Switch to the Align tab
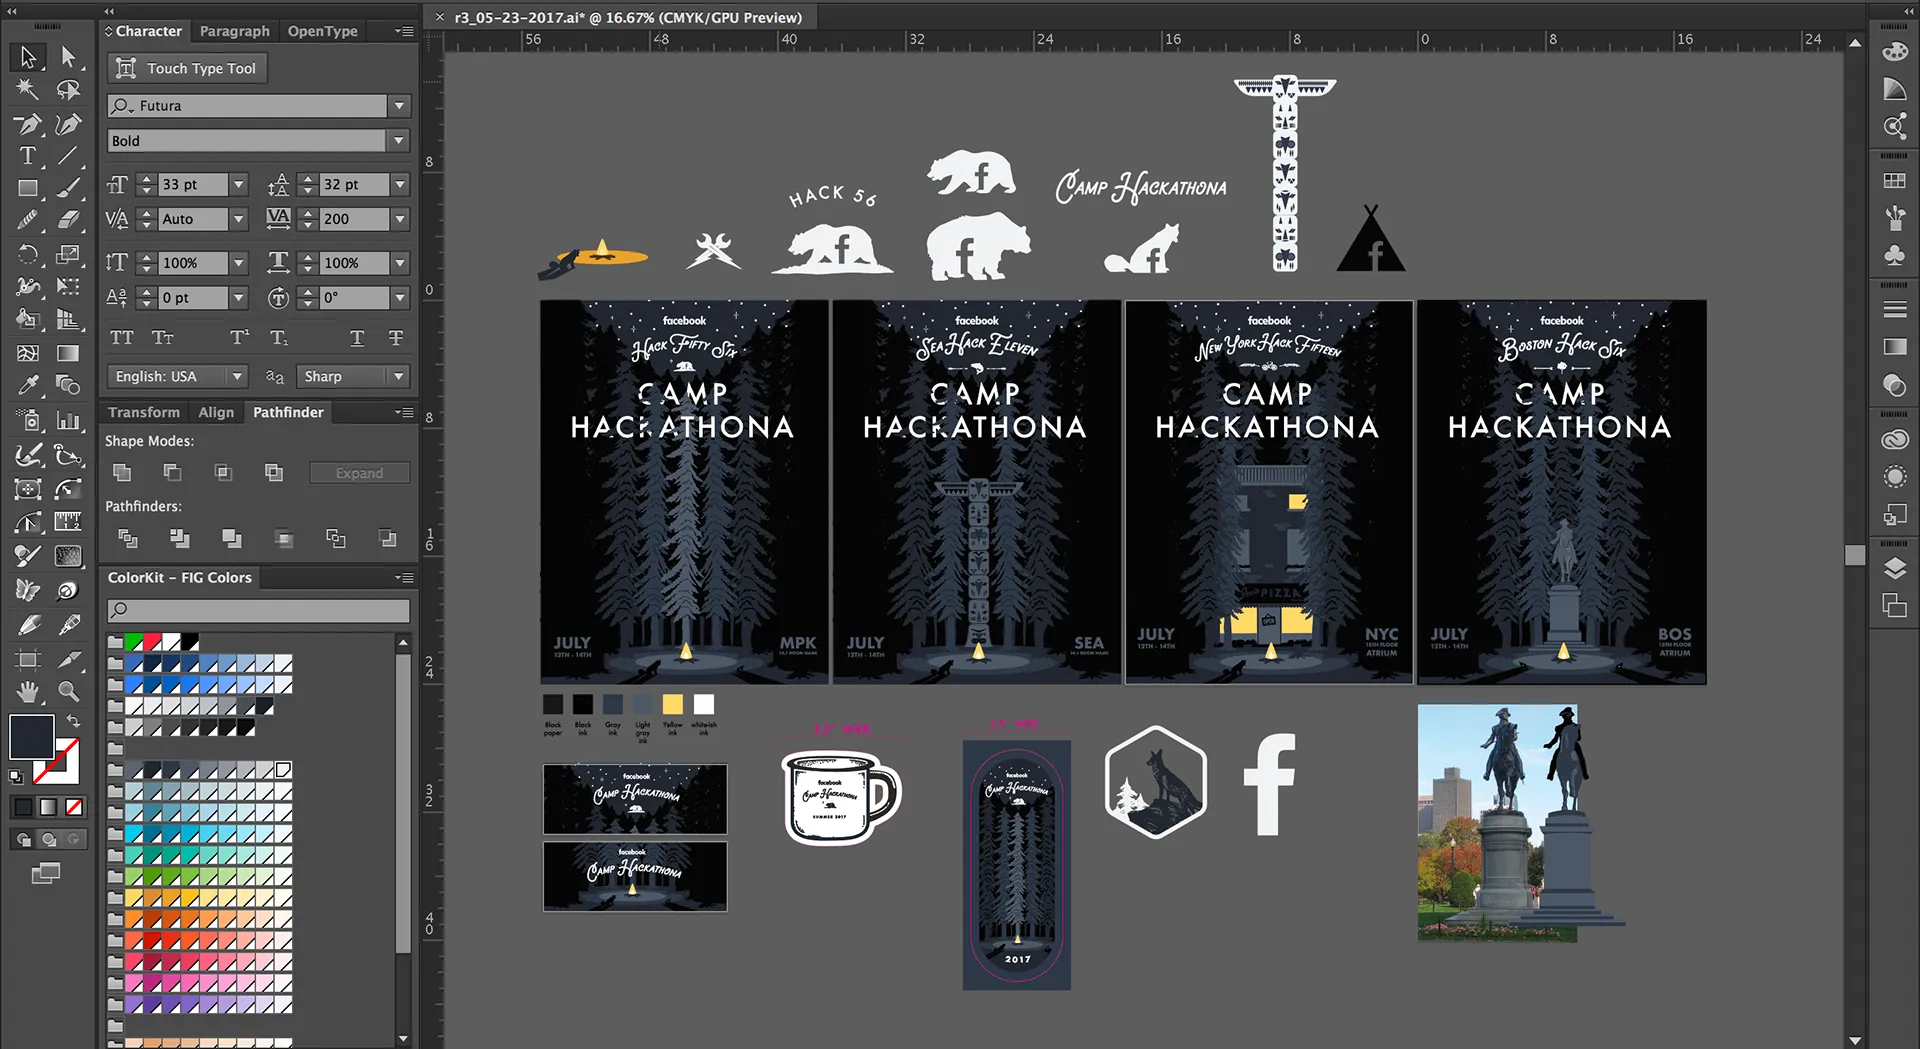Image resolution: width=1920 pixels, height=1049 pixels. [x=216, y=412]
